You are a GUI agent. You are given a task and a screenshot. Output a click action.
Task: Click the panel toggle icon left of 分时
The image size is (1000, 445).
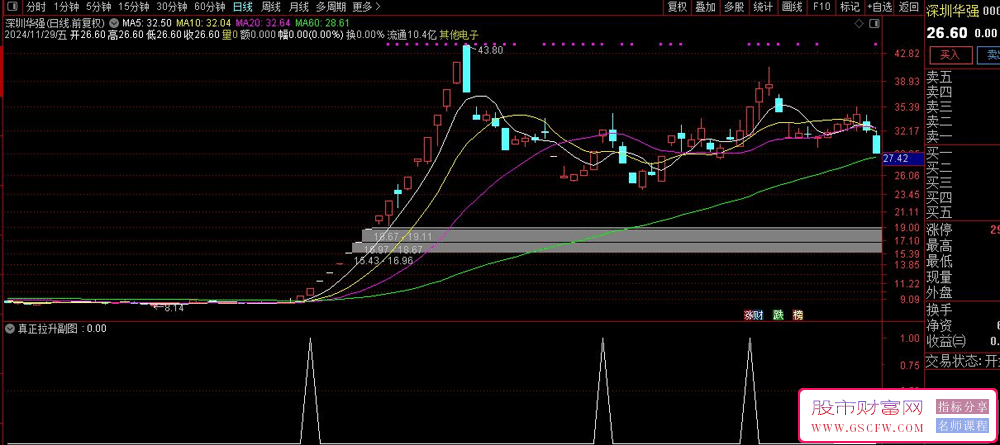click(14, 7)
